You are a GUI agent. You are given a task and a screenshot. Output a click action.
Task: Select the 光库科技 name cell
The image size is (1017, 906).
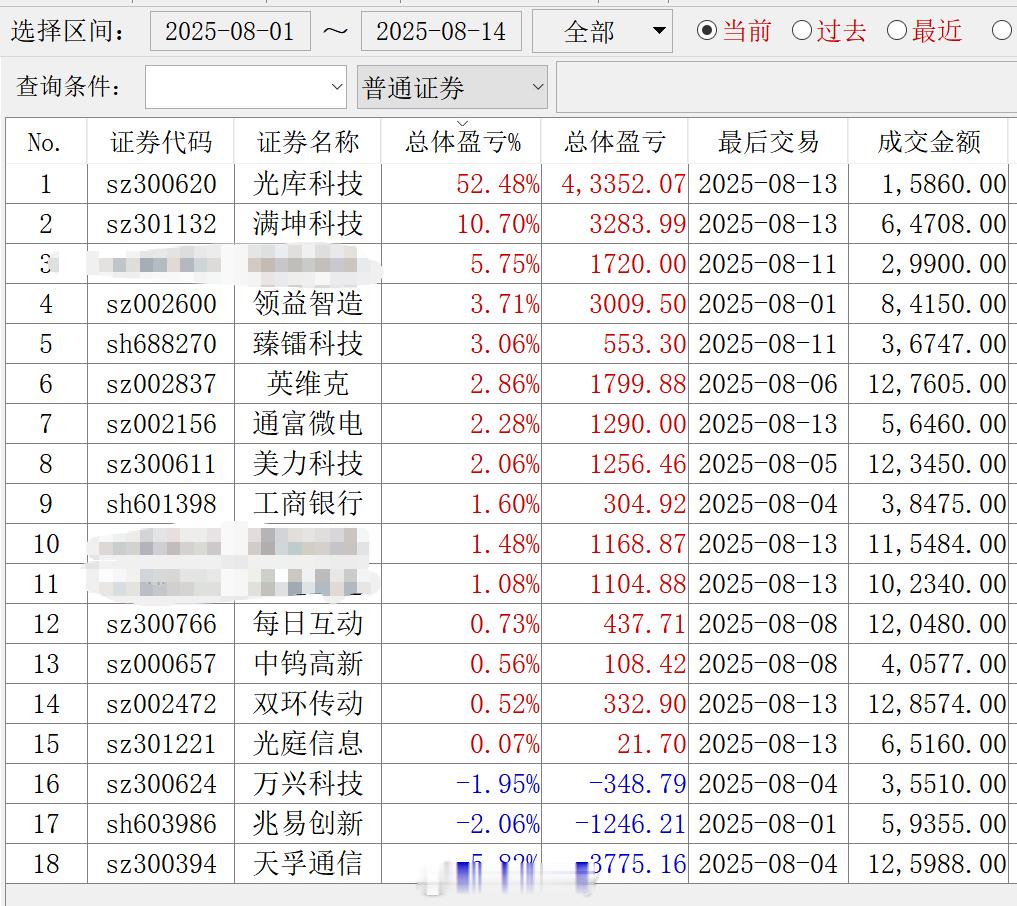[308, 184]
